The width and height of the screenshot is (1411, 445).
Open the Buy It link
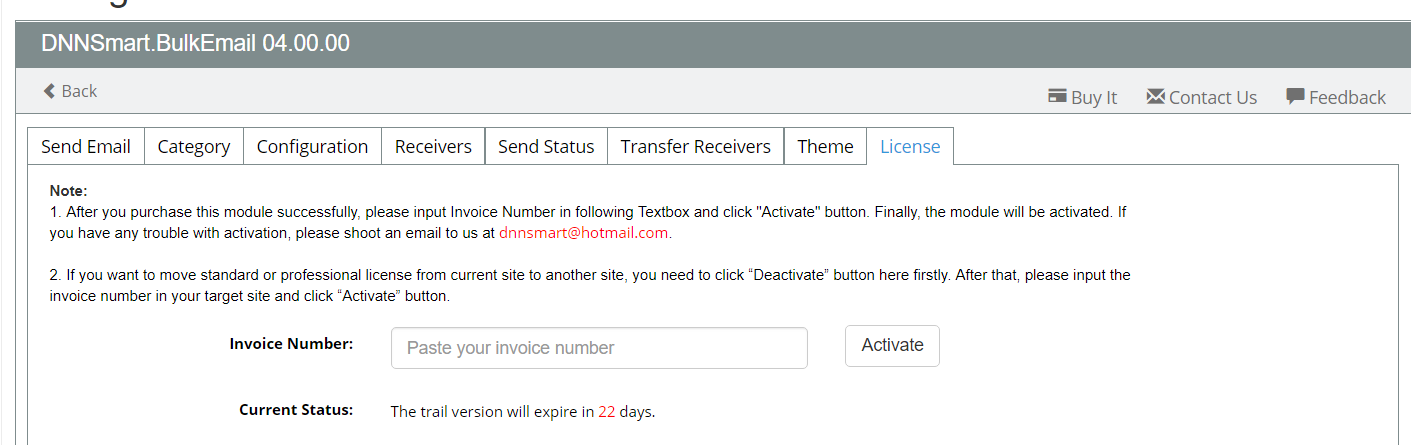point(1094,97)
